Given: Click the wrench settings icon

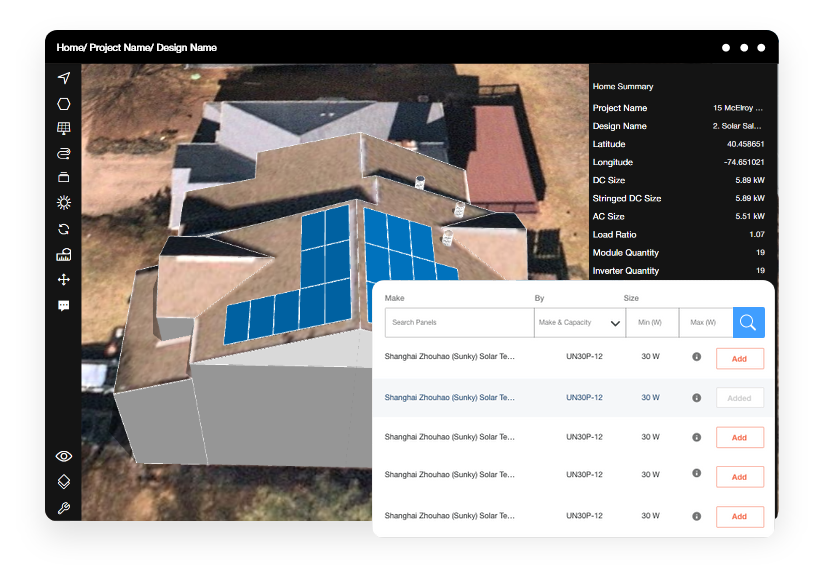Looking at the screenshot, I should (64, 507).
